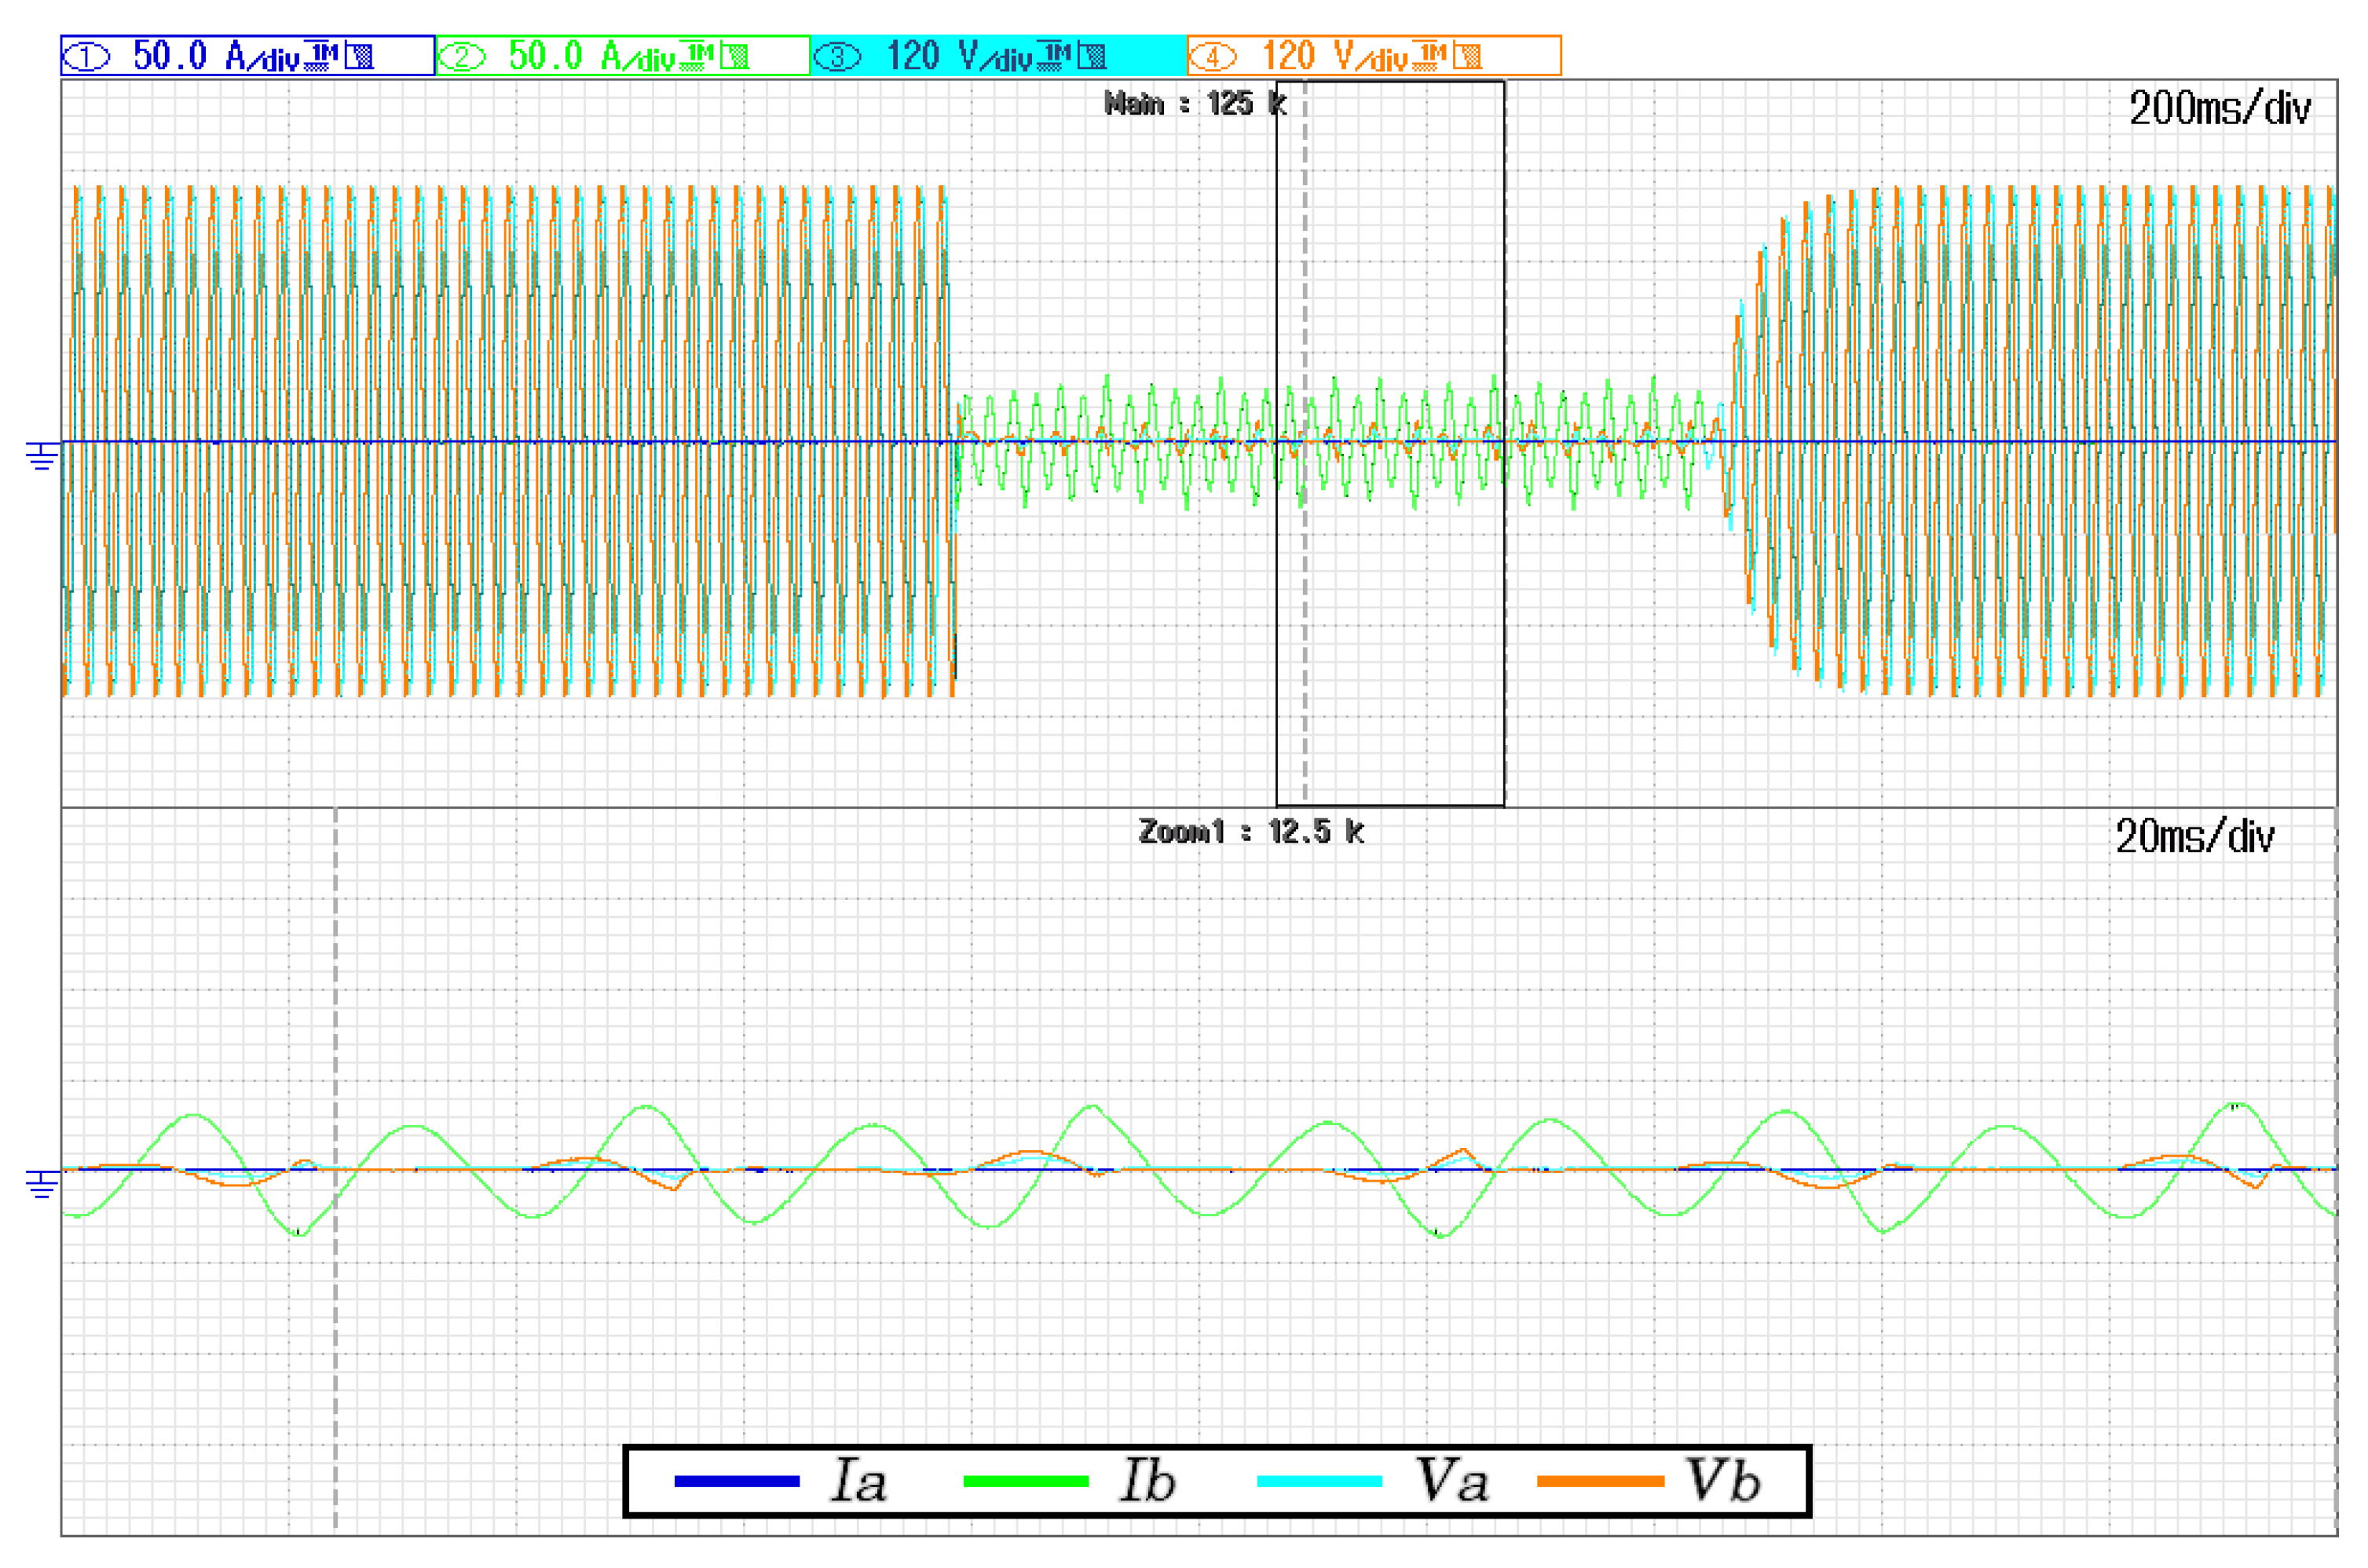Click channel 3 number badge
This screenshot has width=2368, height=1568.
[837, 57]
